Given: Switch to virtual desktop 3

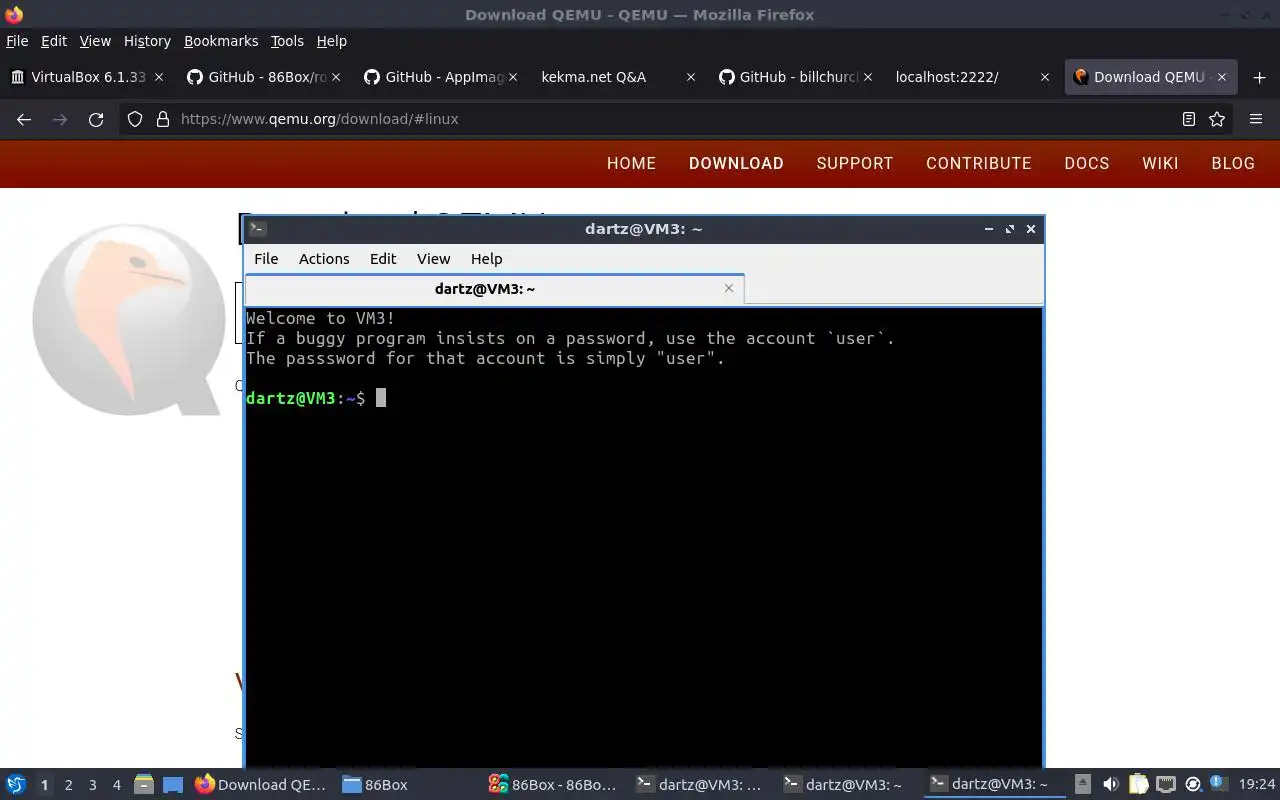Looking at the screenshot, I should tap(92, 785).
